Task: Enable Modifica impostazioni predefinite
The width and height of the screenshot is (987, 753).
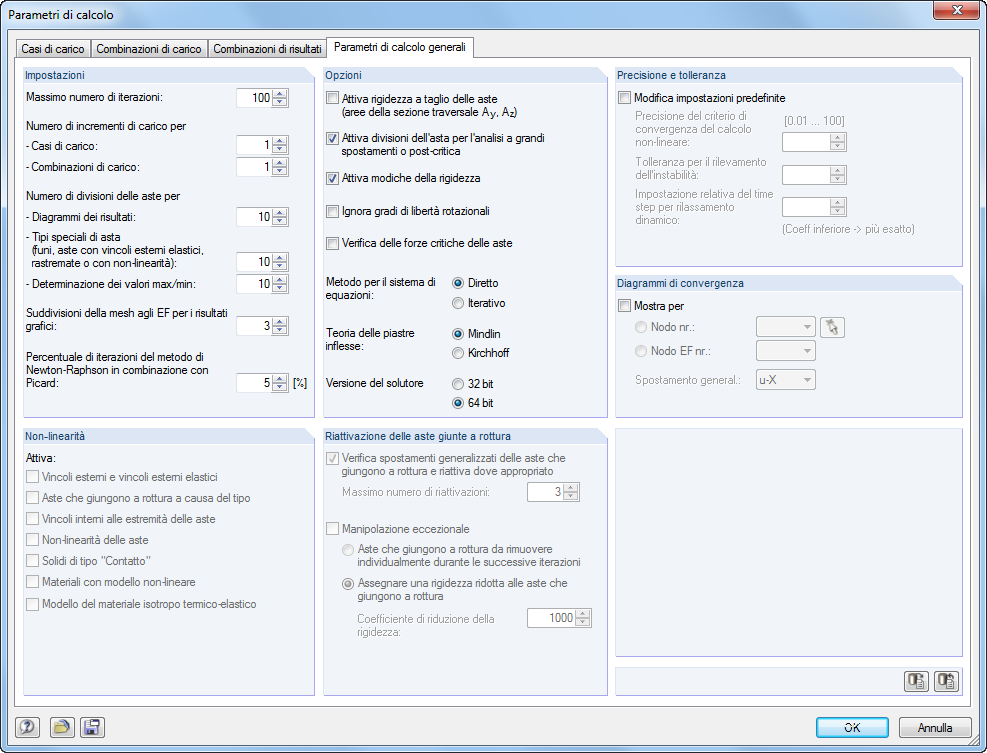Action: 624,97
